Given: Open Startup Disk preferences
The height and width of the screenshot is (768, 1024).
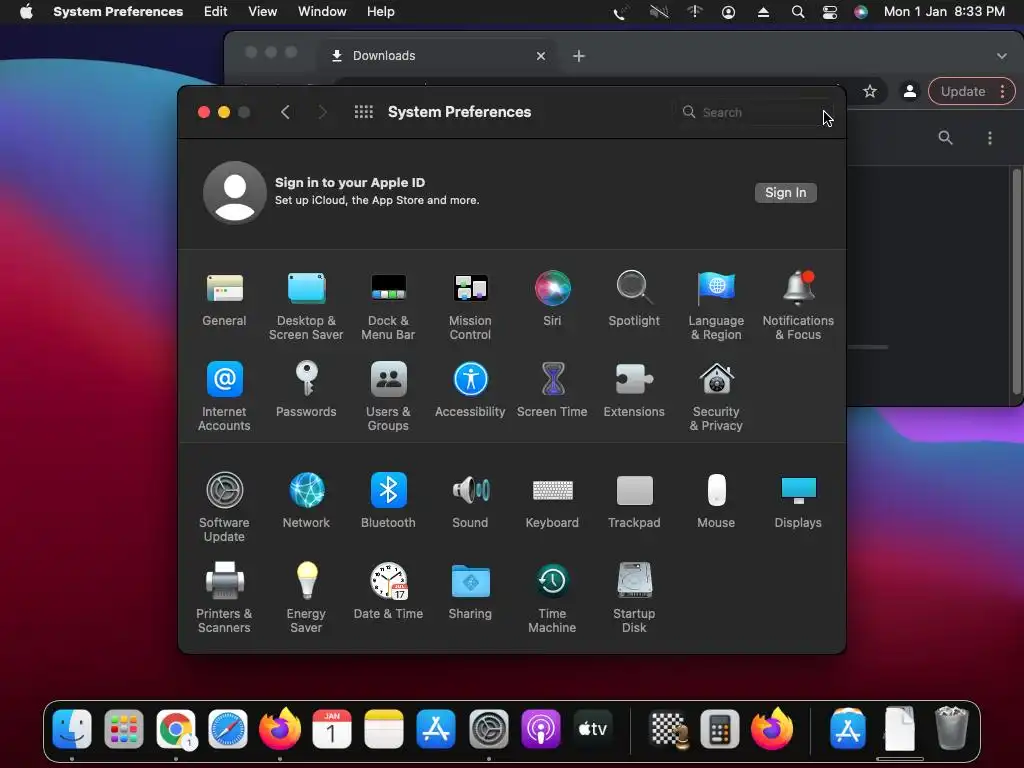Looking at the screenshot, I should click(x=634, y=598).
